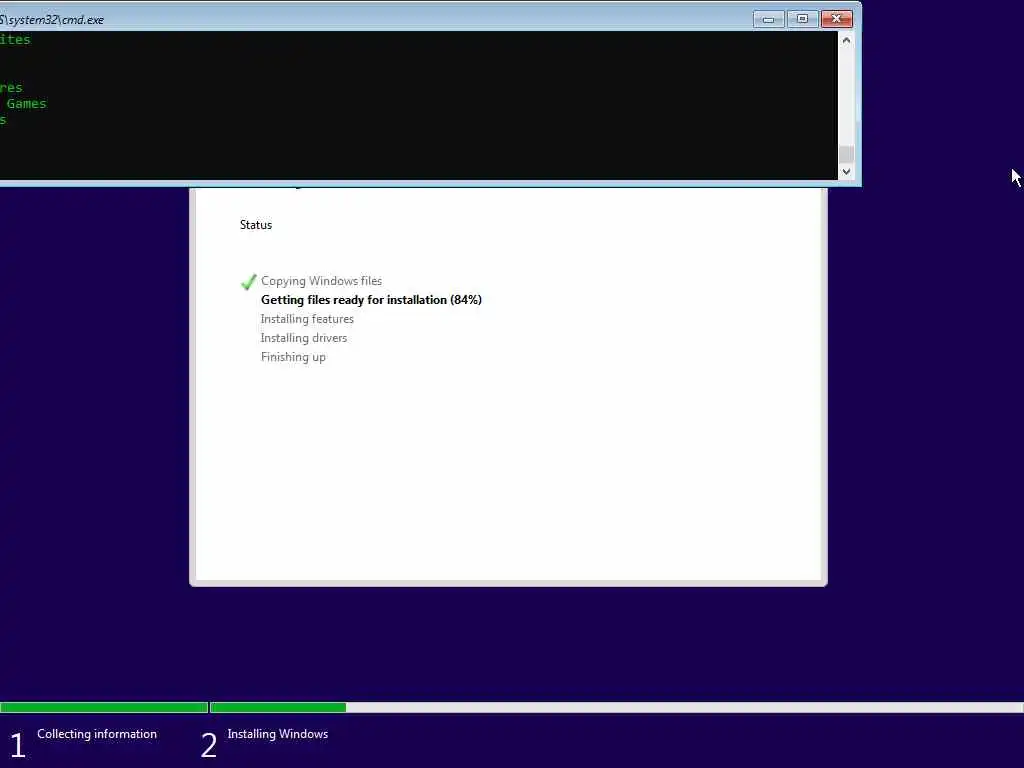Click the green checkmark beside Copying Windows files
Screen dimensions: 1024x768
point(248,281)
